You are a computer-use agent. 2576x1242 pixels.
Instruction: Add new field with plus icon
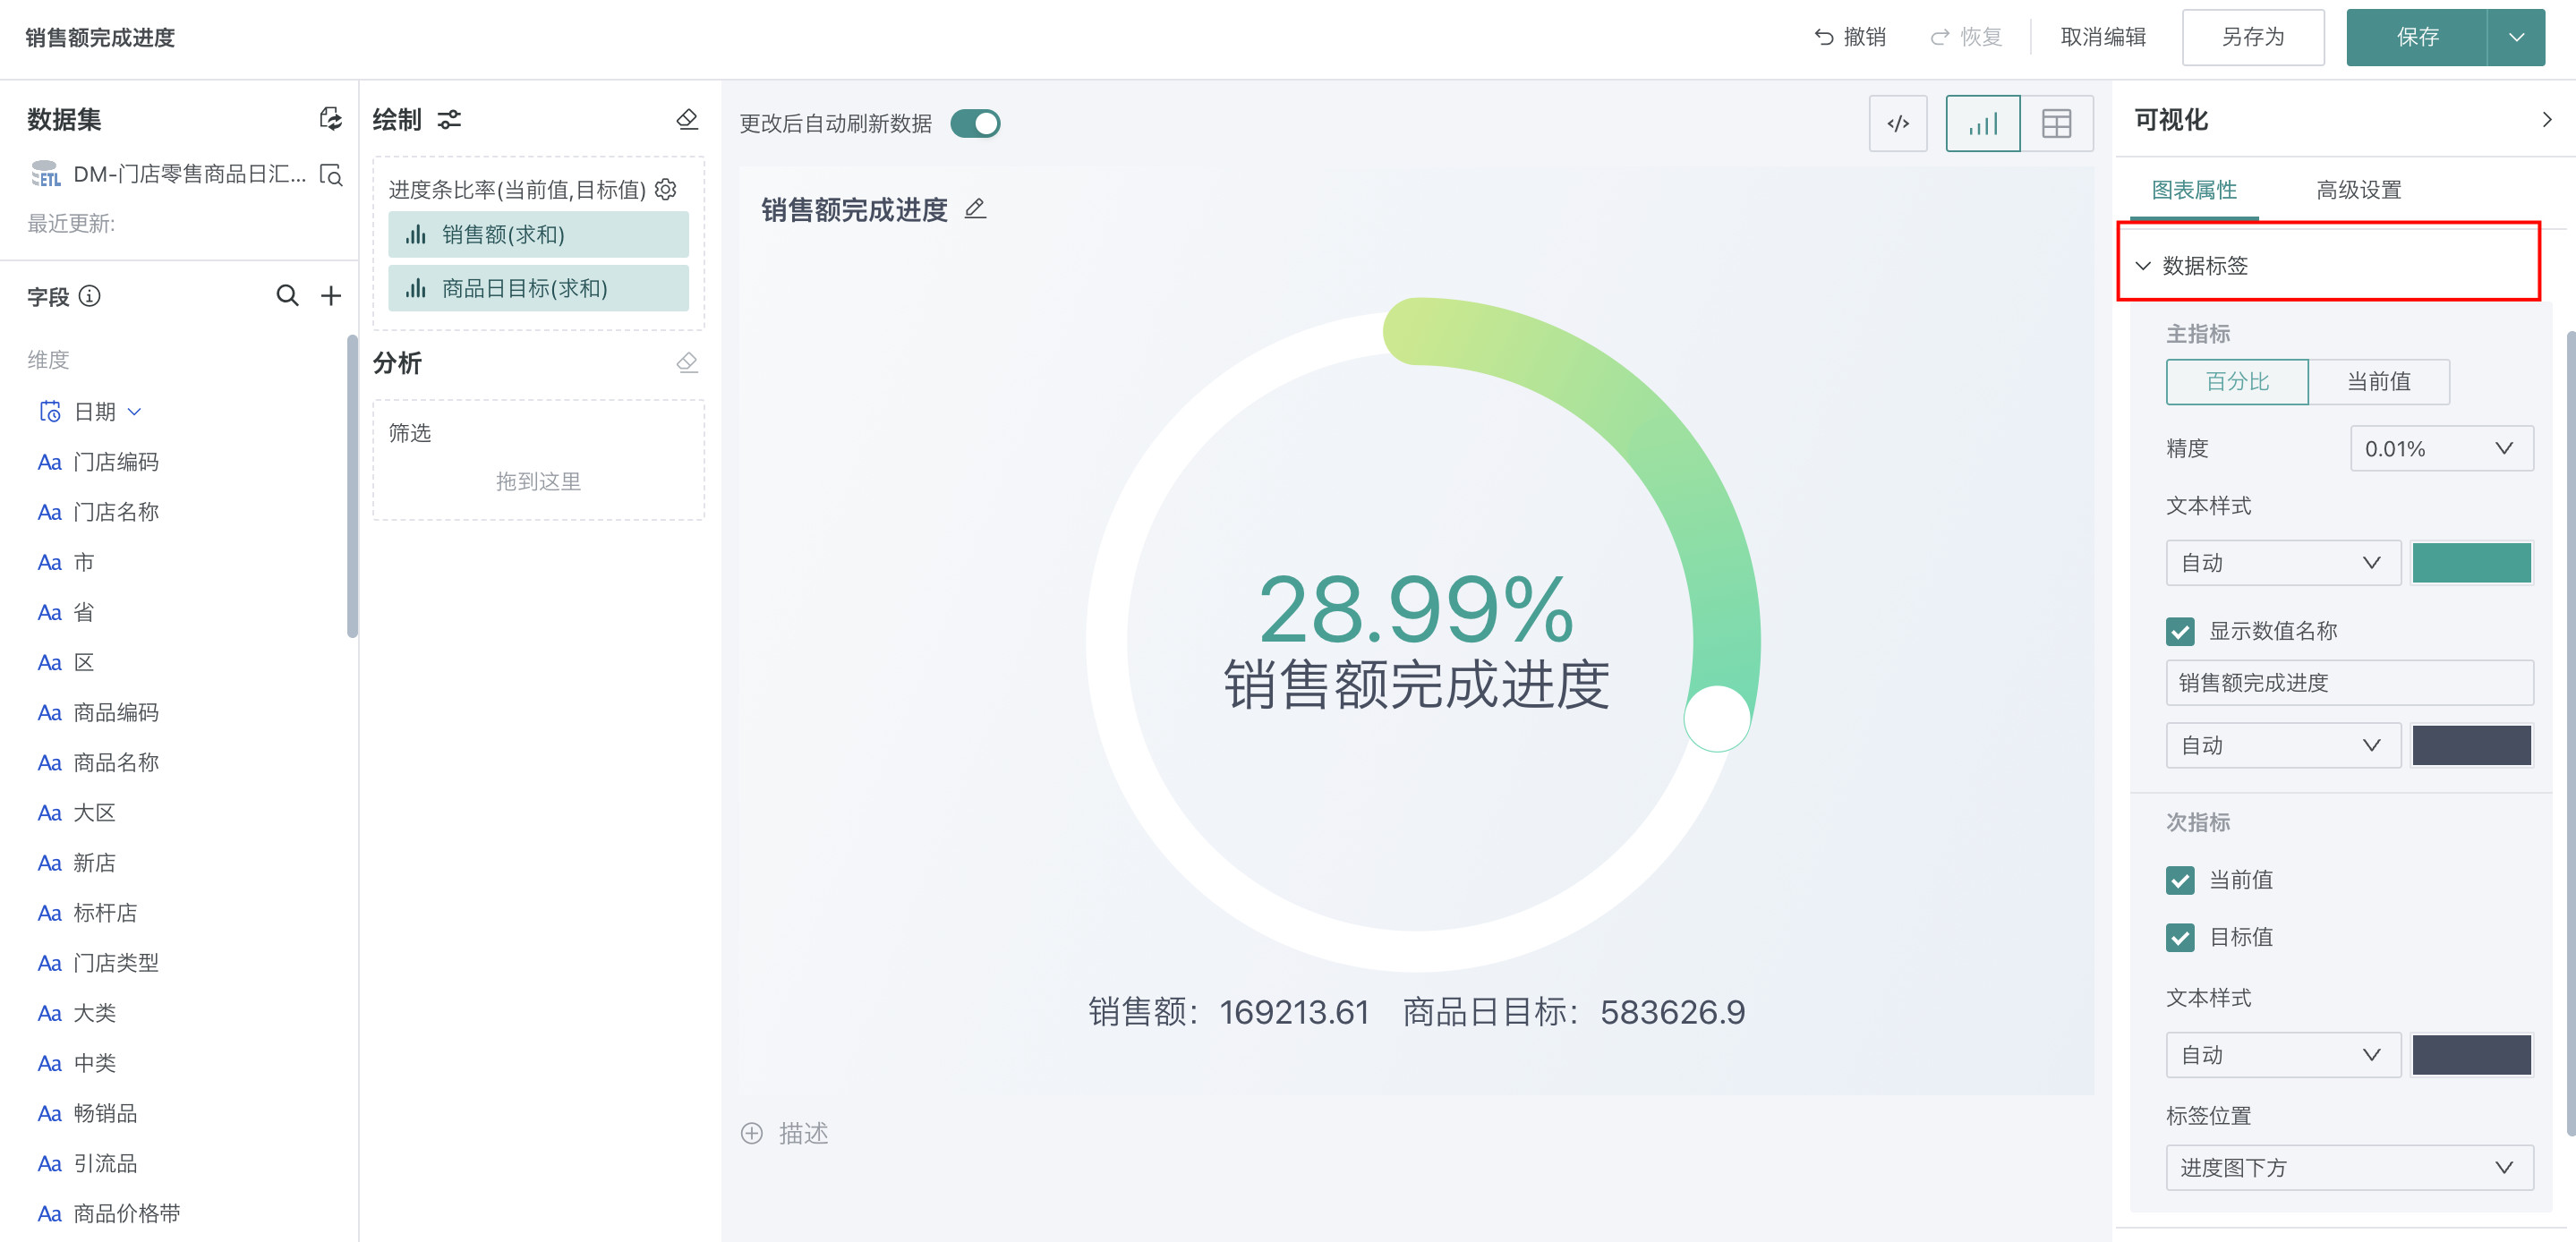pos(331,296)
